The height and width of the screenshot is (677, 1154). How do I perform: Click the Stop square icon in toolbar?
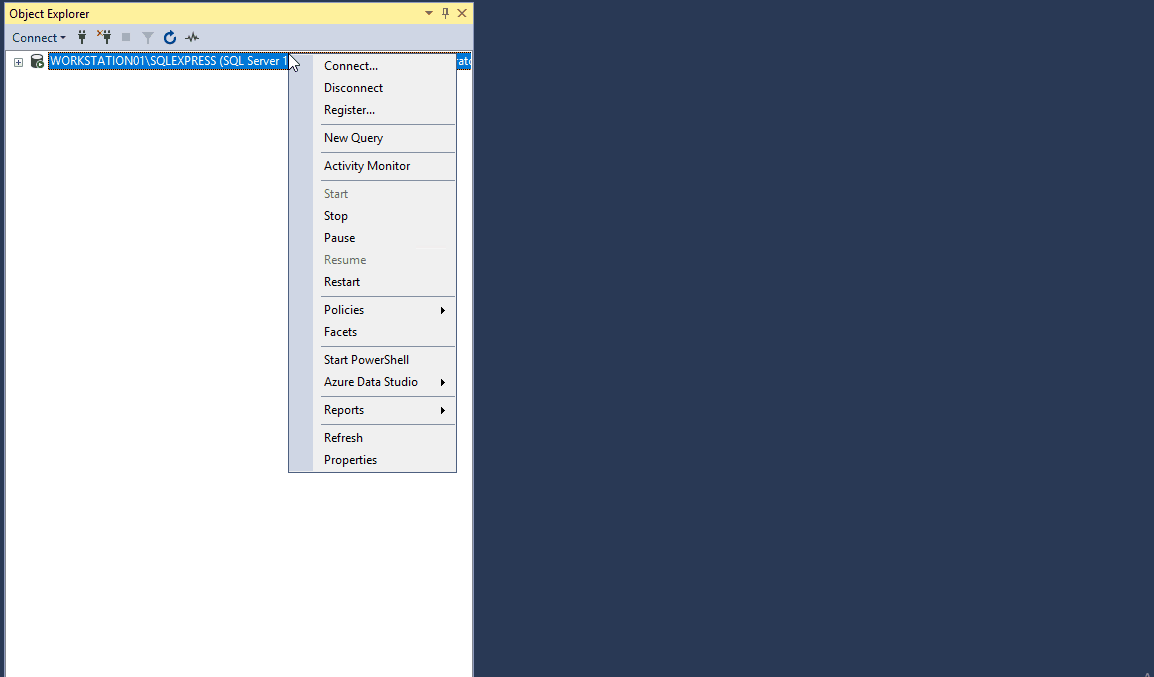click(x=126, y=38)
